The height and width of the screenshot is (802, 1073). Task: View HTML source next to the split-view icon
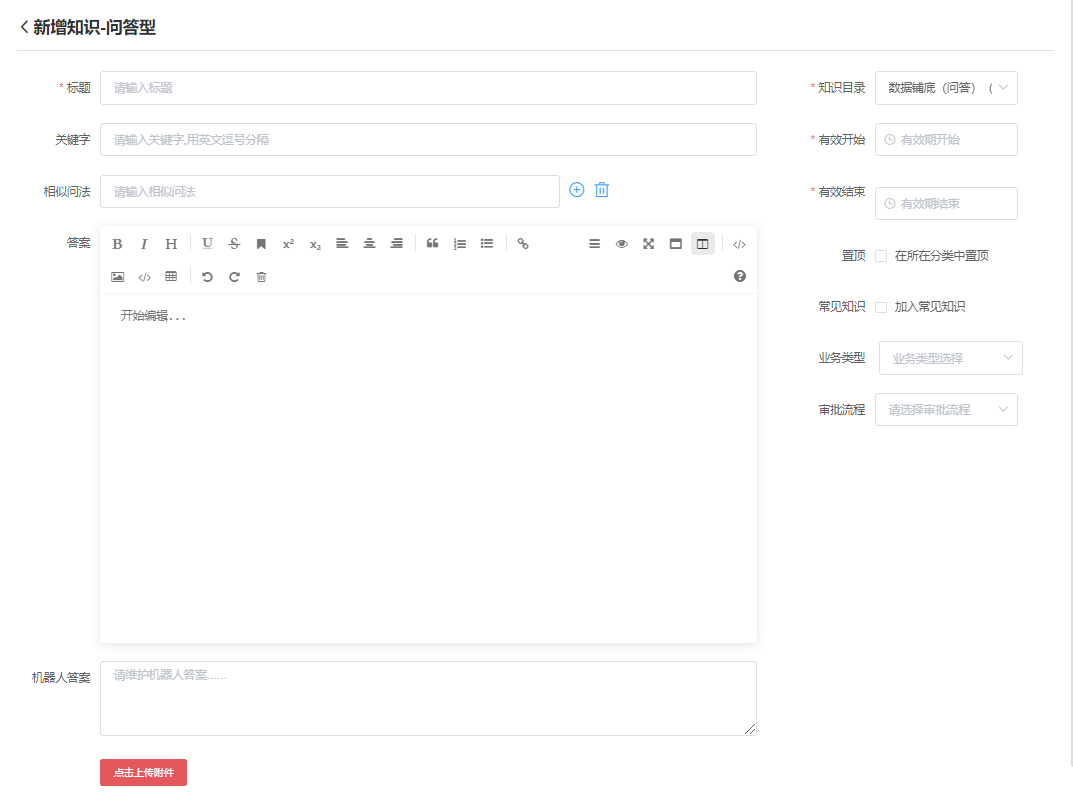[x=739, y=244]
